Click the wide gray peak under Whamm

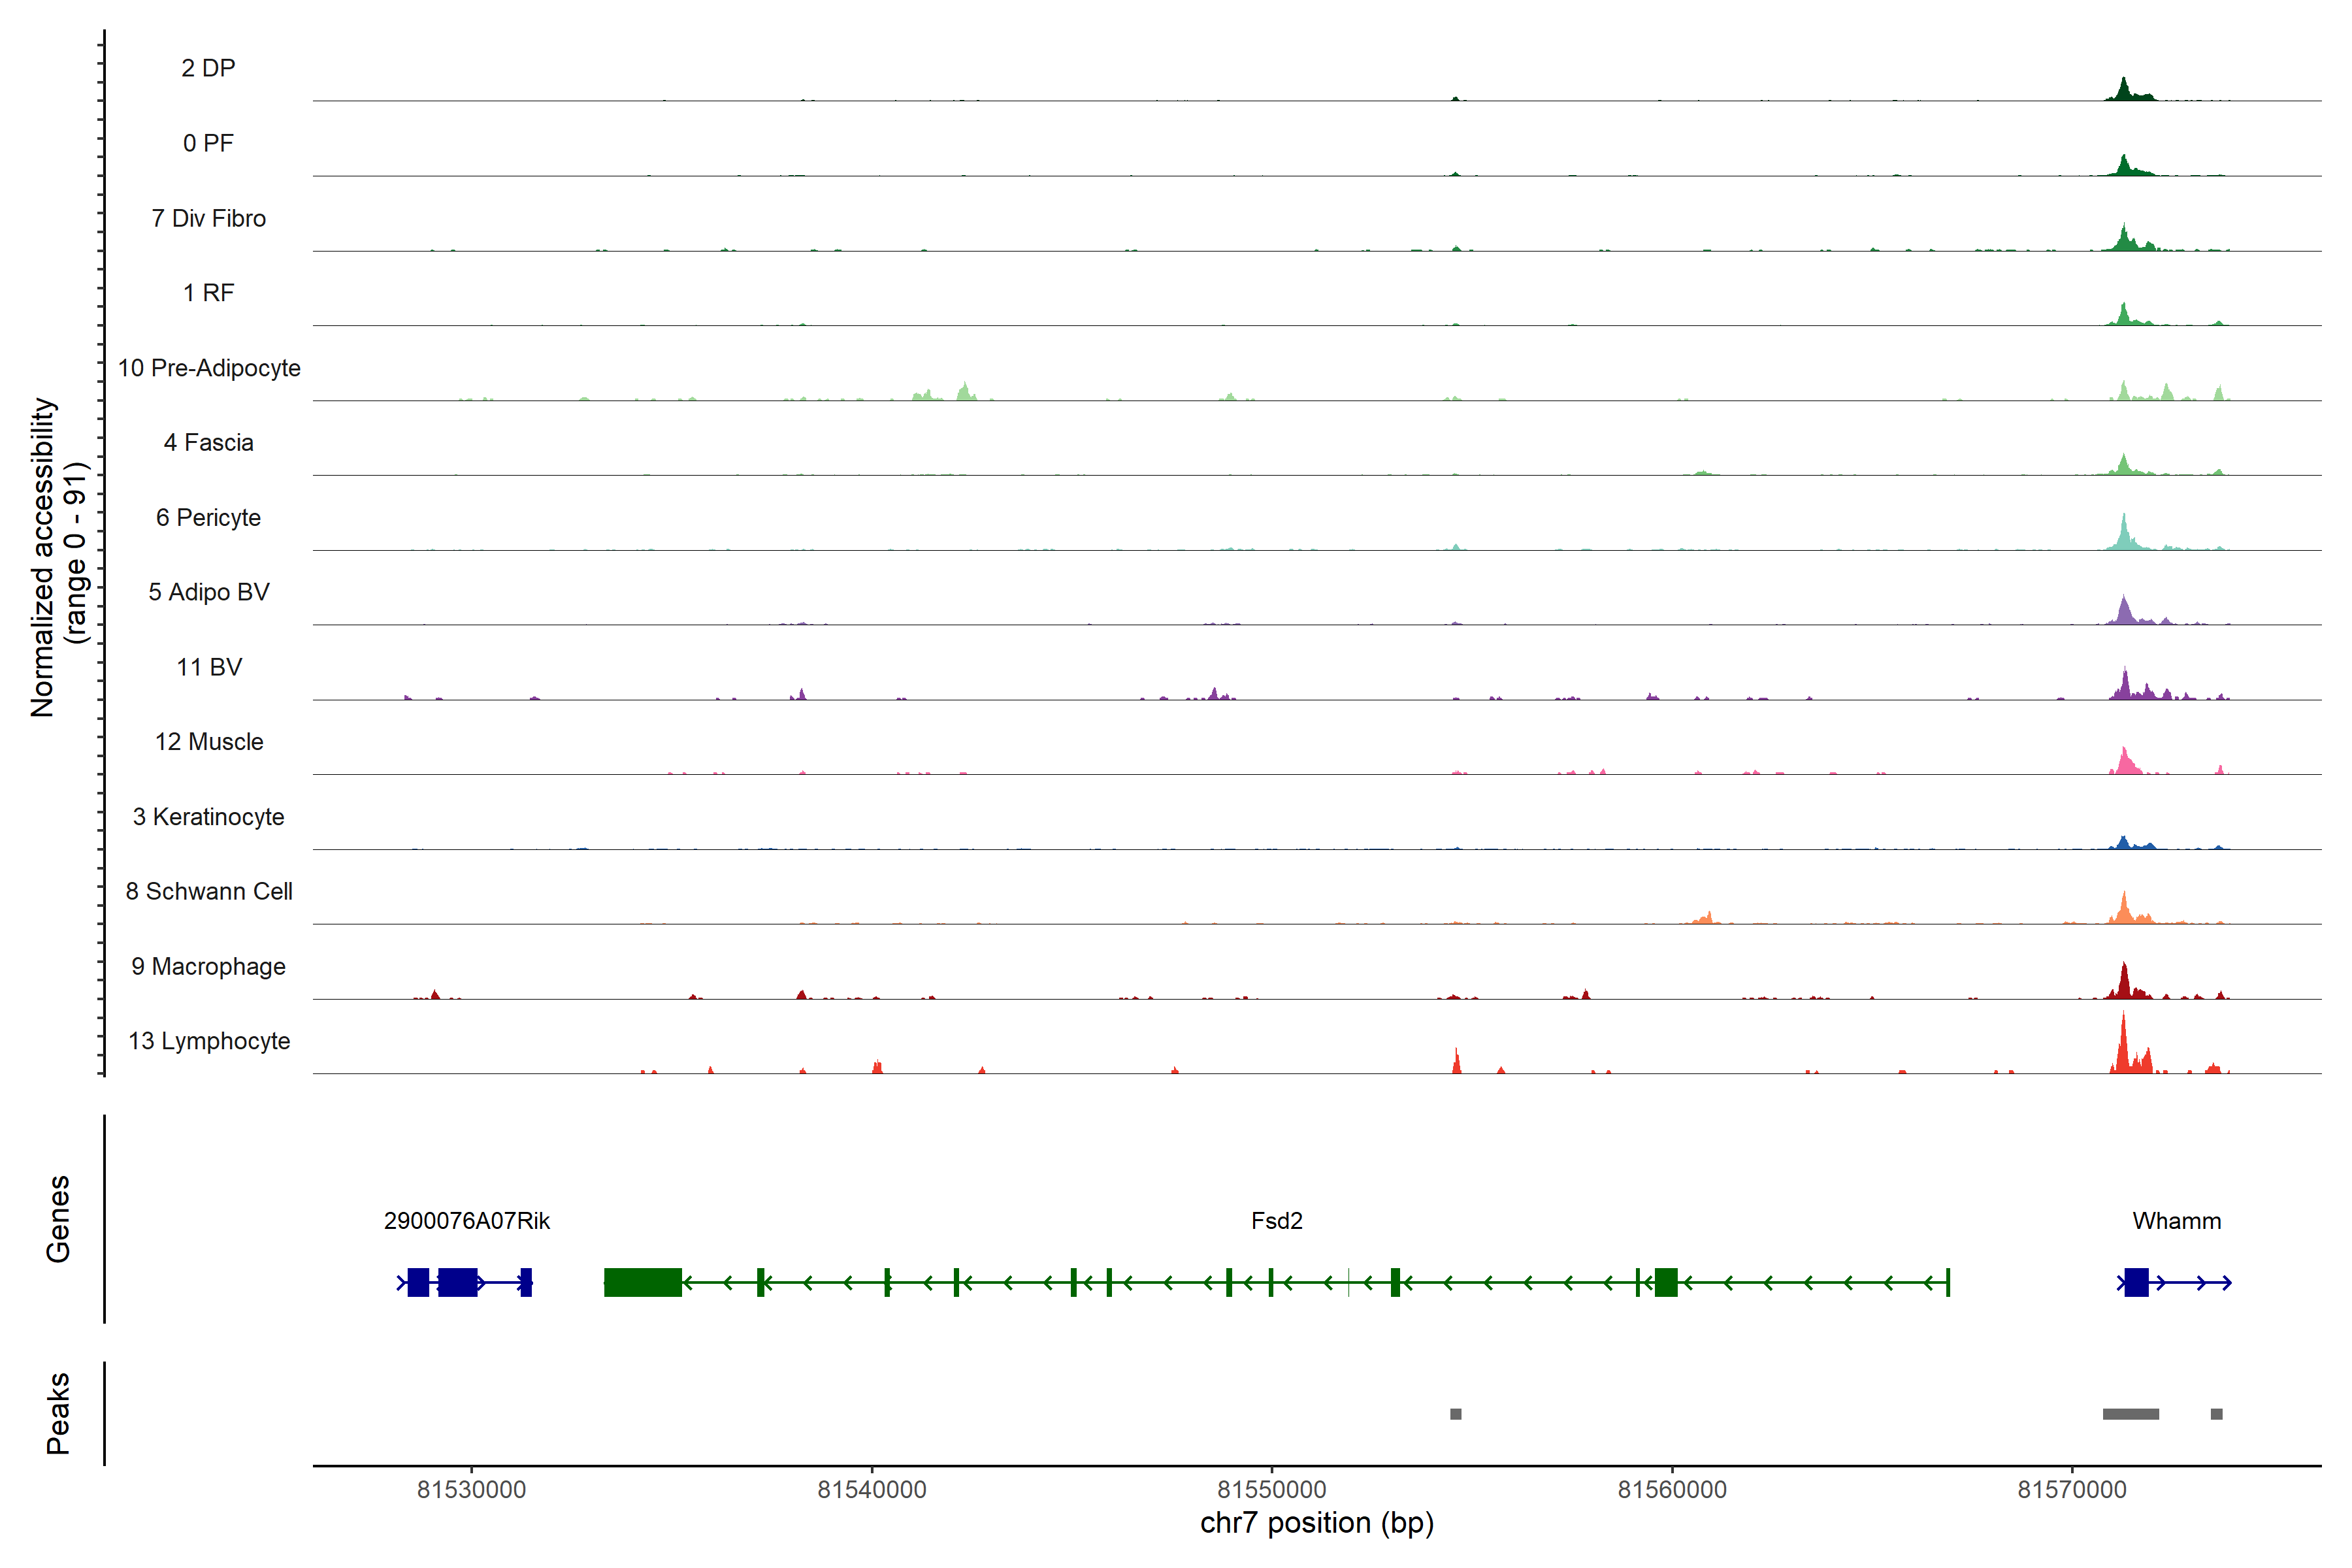click(x=2130, y=1414)
